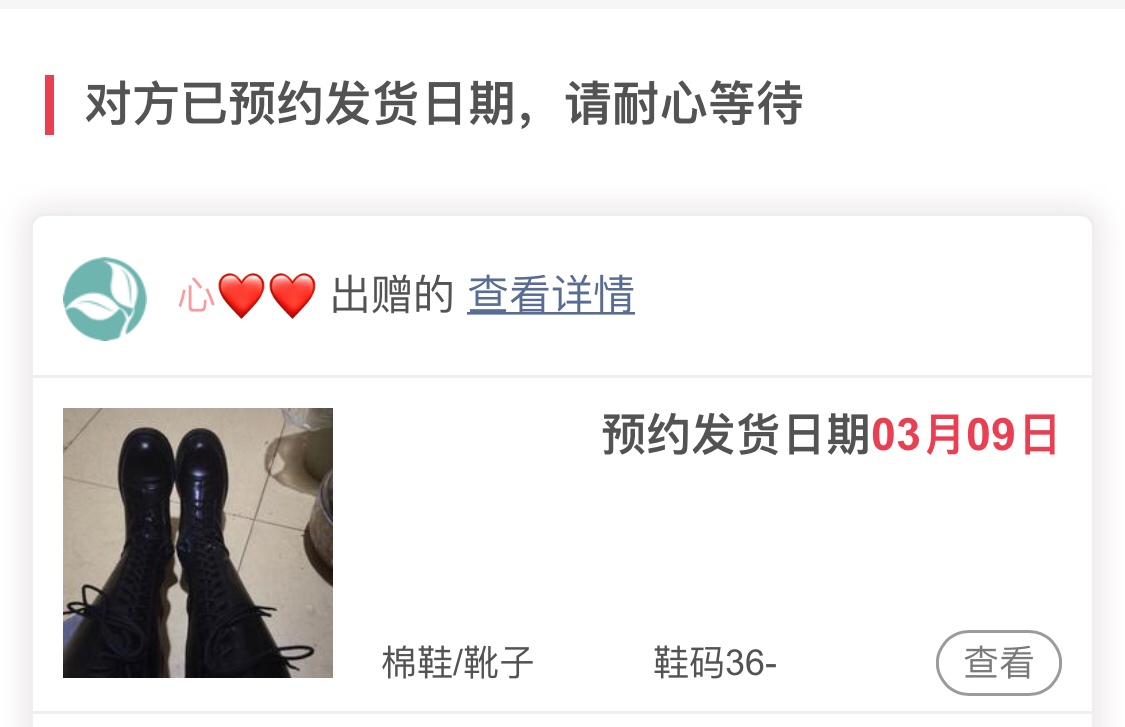
Task: Click the 预约发货日期 label
Action: coord(736,435)
